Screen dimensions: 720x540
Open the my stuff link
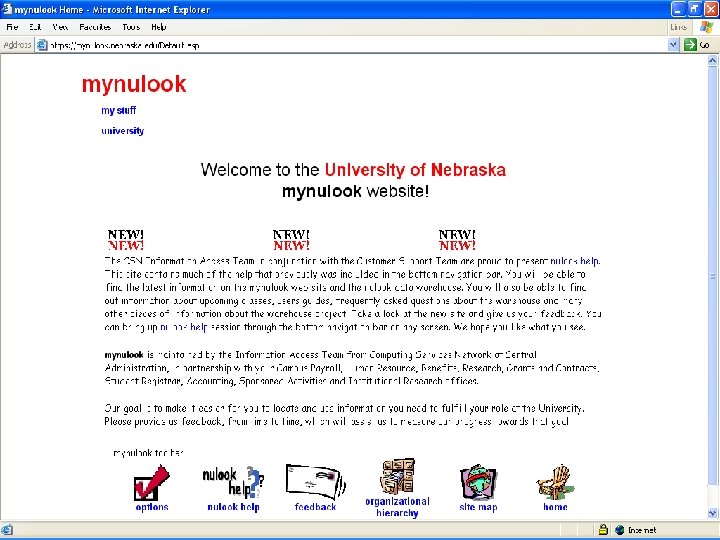pyautogui.click(x=118, y=110)
